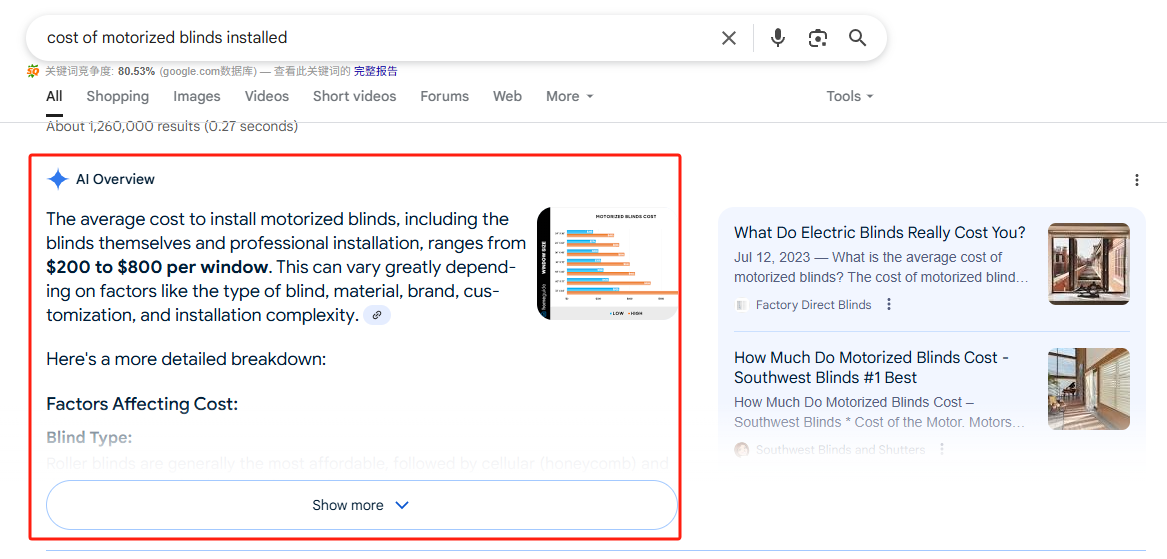Screen dimensions: 1167x559
Task: Click the Factory Direct Blinds favicon
Action: (741, 304)
